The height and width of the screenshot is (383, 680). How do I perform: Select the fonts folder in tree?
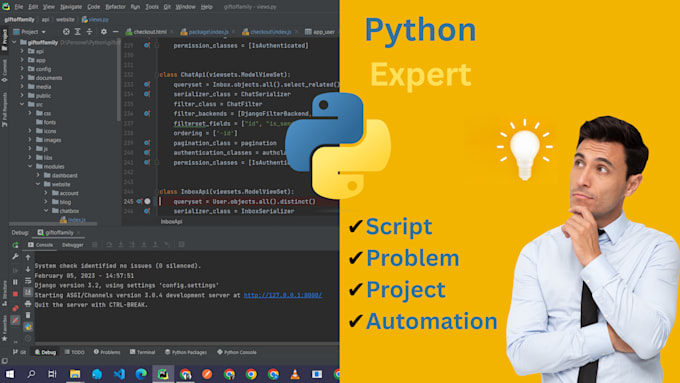click(x=46, y=122)
